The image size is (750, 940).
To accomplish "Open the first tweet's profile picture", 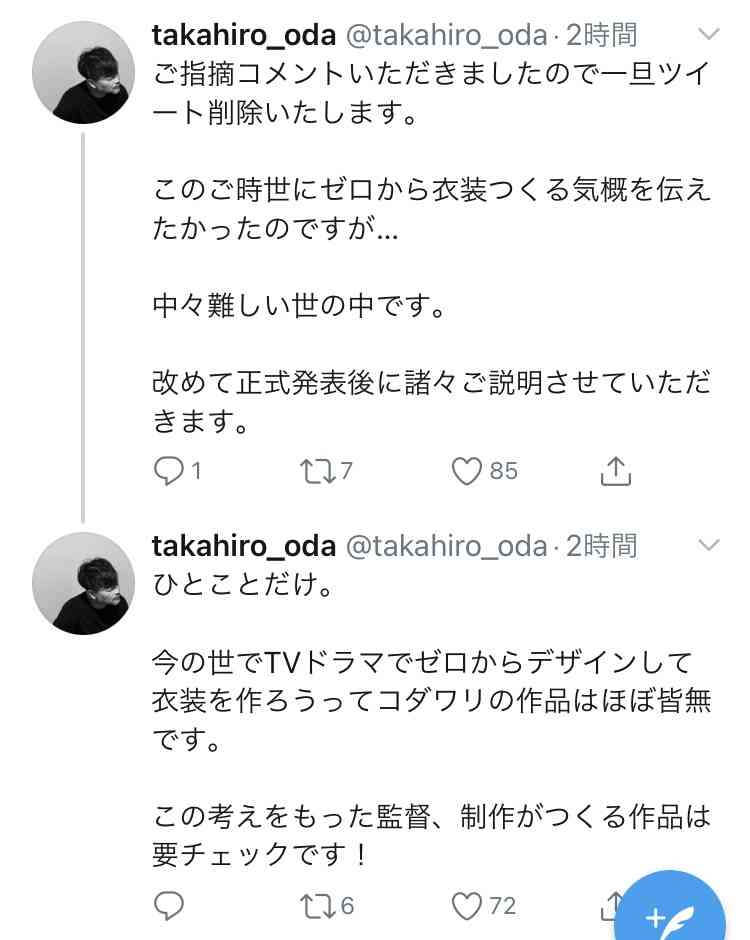I will [x=83, y=70].
